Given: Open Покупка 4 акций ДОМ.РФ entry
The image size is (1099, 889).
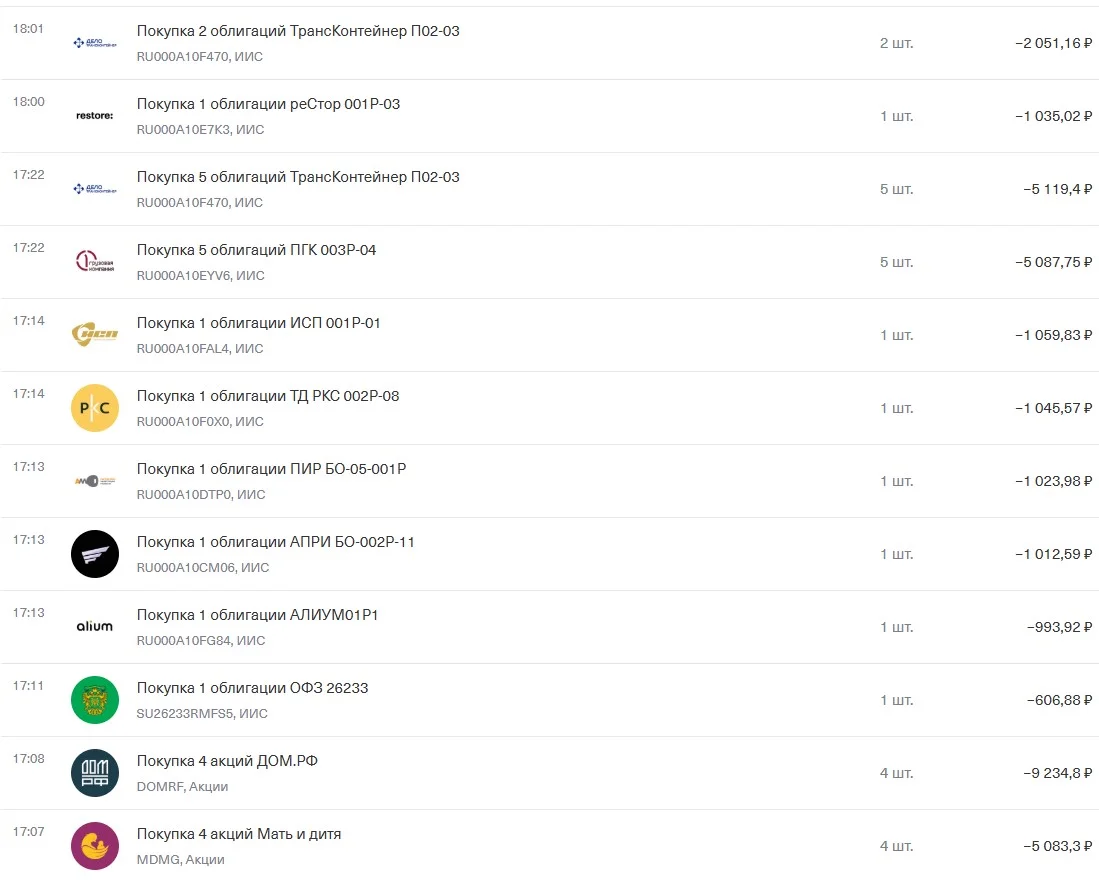Looking at the screenshot, I should pyautogui.click(x=550, y=773).
